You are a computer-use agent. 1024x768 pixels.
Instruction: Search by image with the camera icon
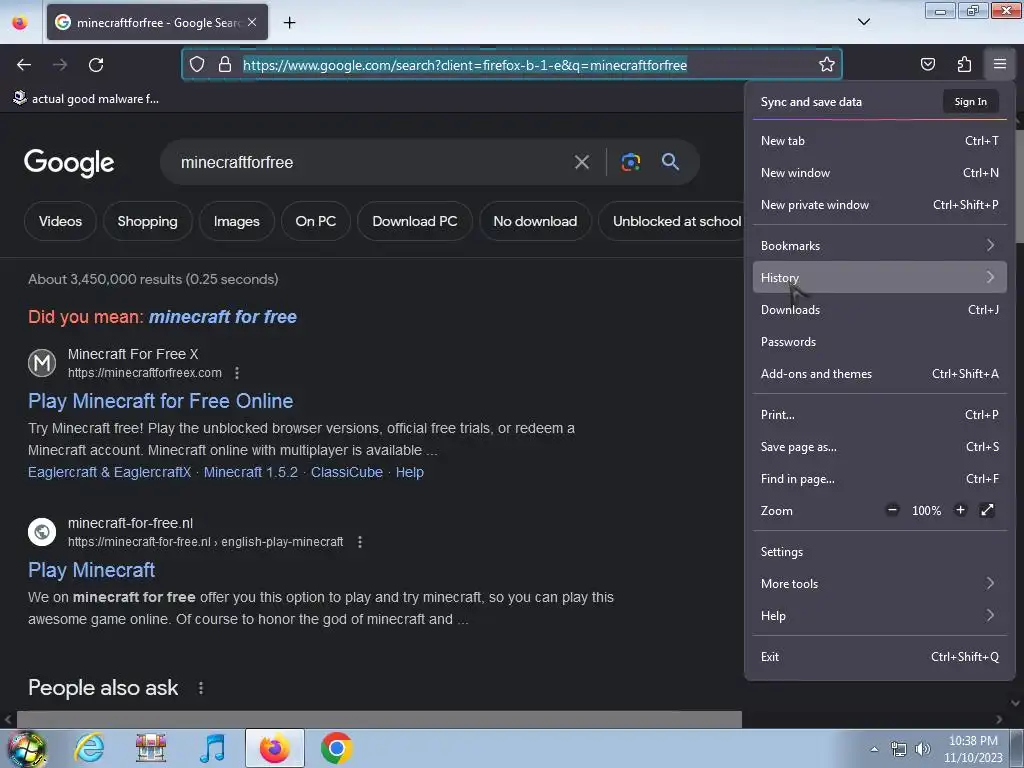click(x=630, y=162)
